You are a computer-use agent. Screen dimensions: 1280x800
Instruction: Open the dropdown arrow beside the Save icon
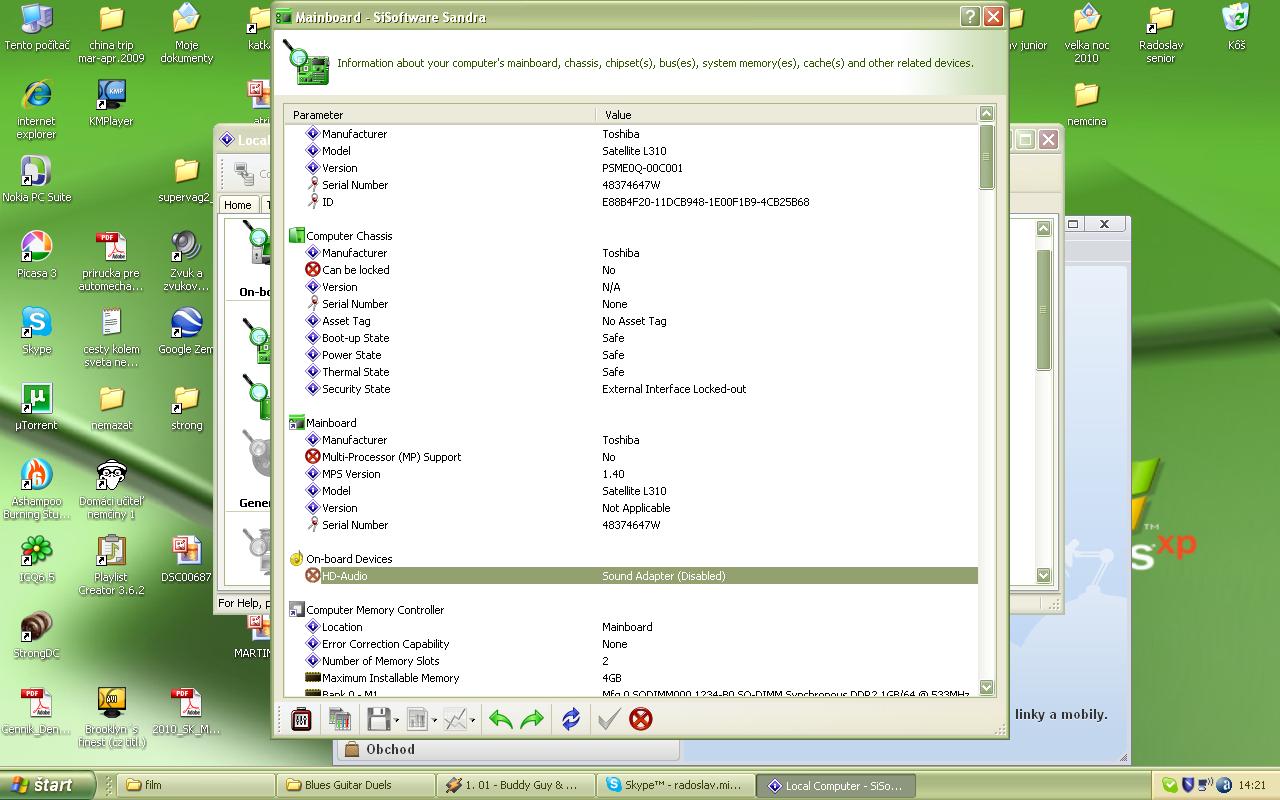click(396, 720)
